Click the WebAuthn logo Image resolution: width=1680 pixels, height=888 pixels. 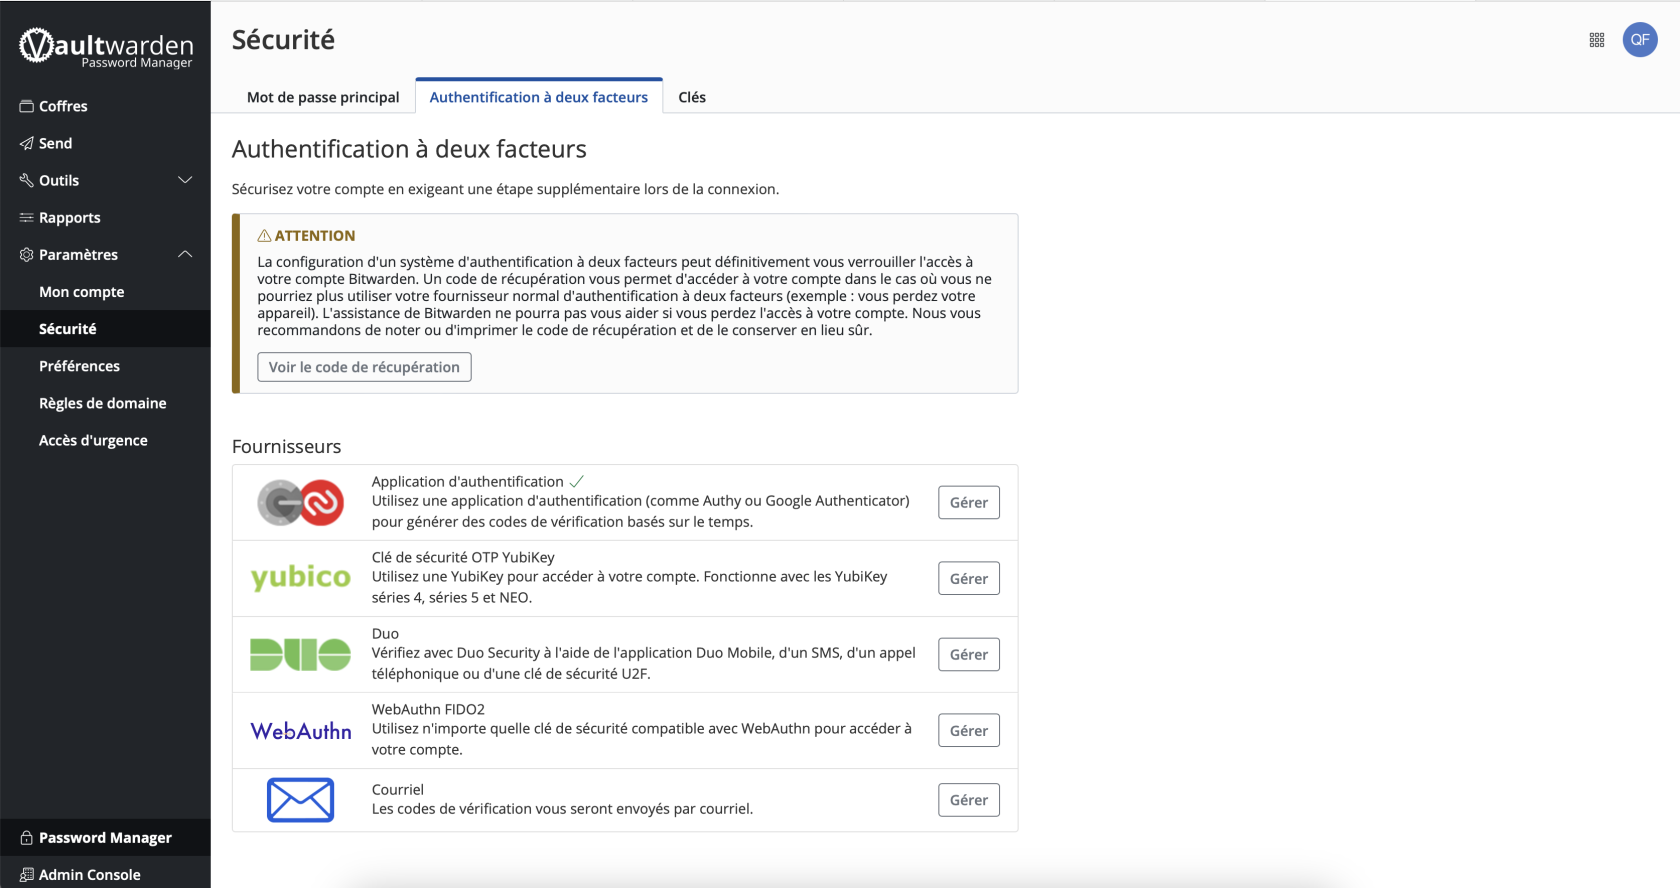click(x=300, y=731)
